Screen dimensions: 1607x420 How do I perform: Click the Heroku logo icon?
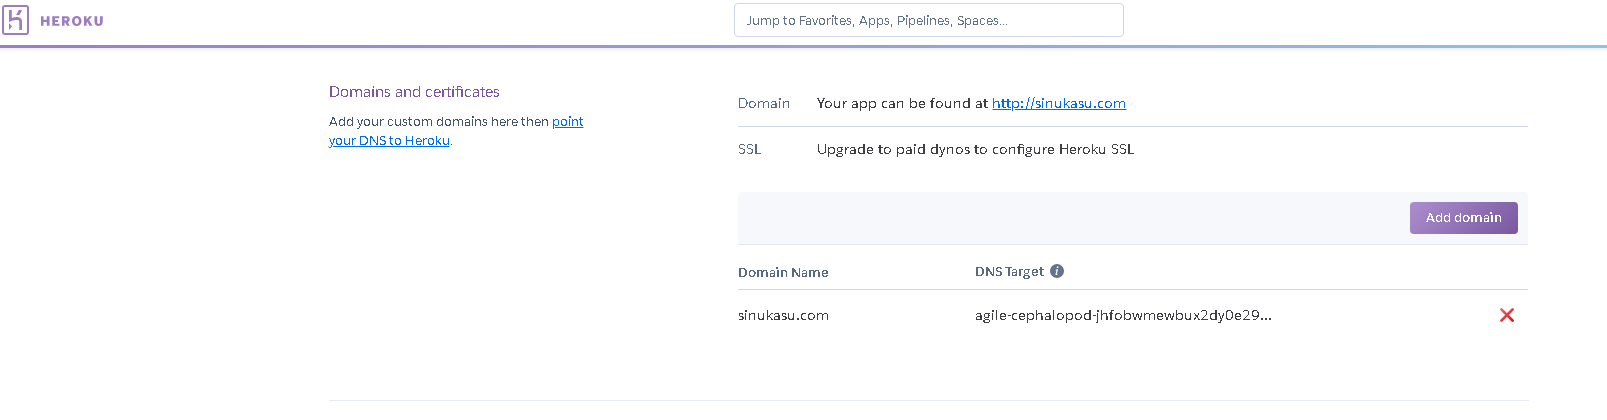15,20
